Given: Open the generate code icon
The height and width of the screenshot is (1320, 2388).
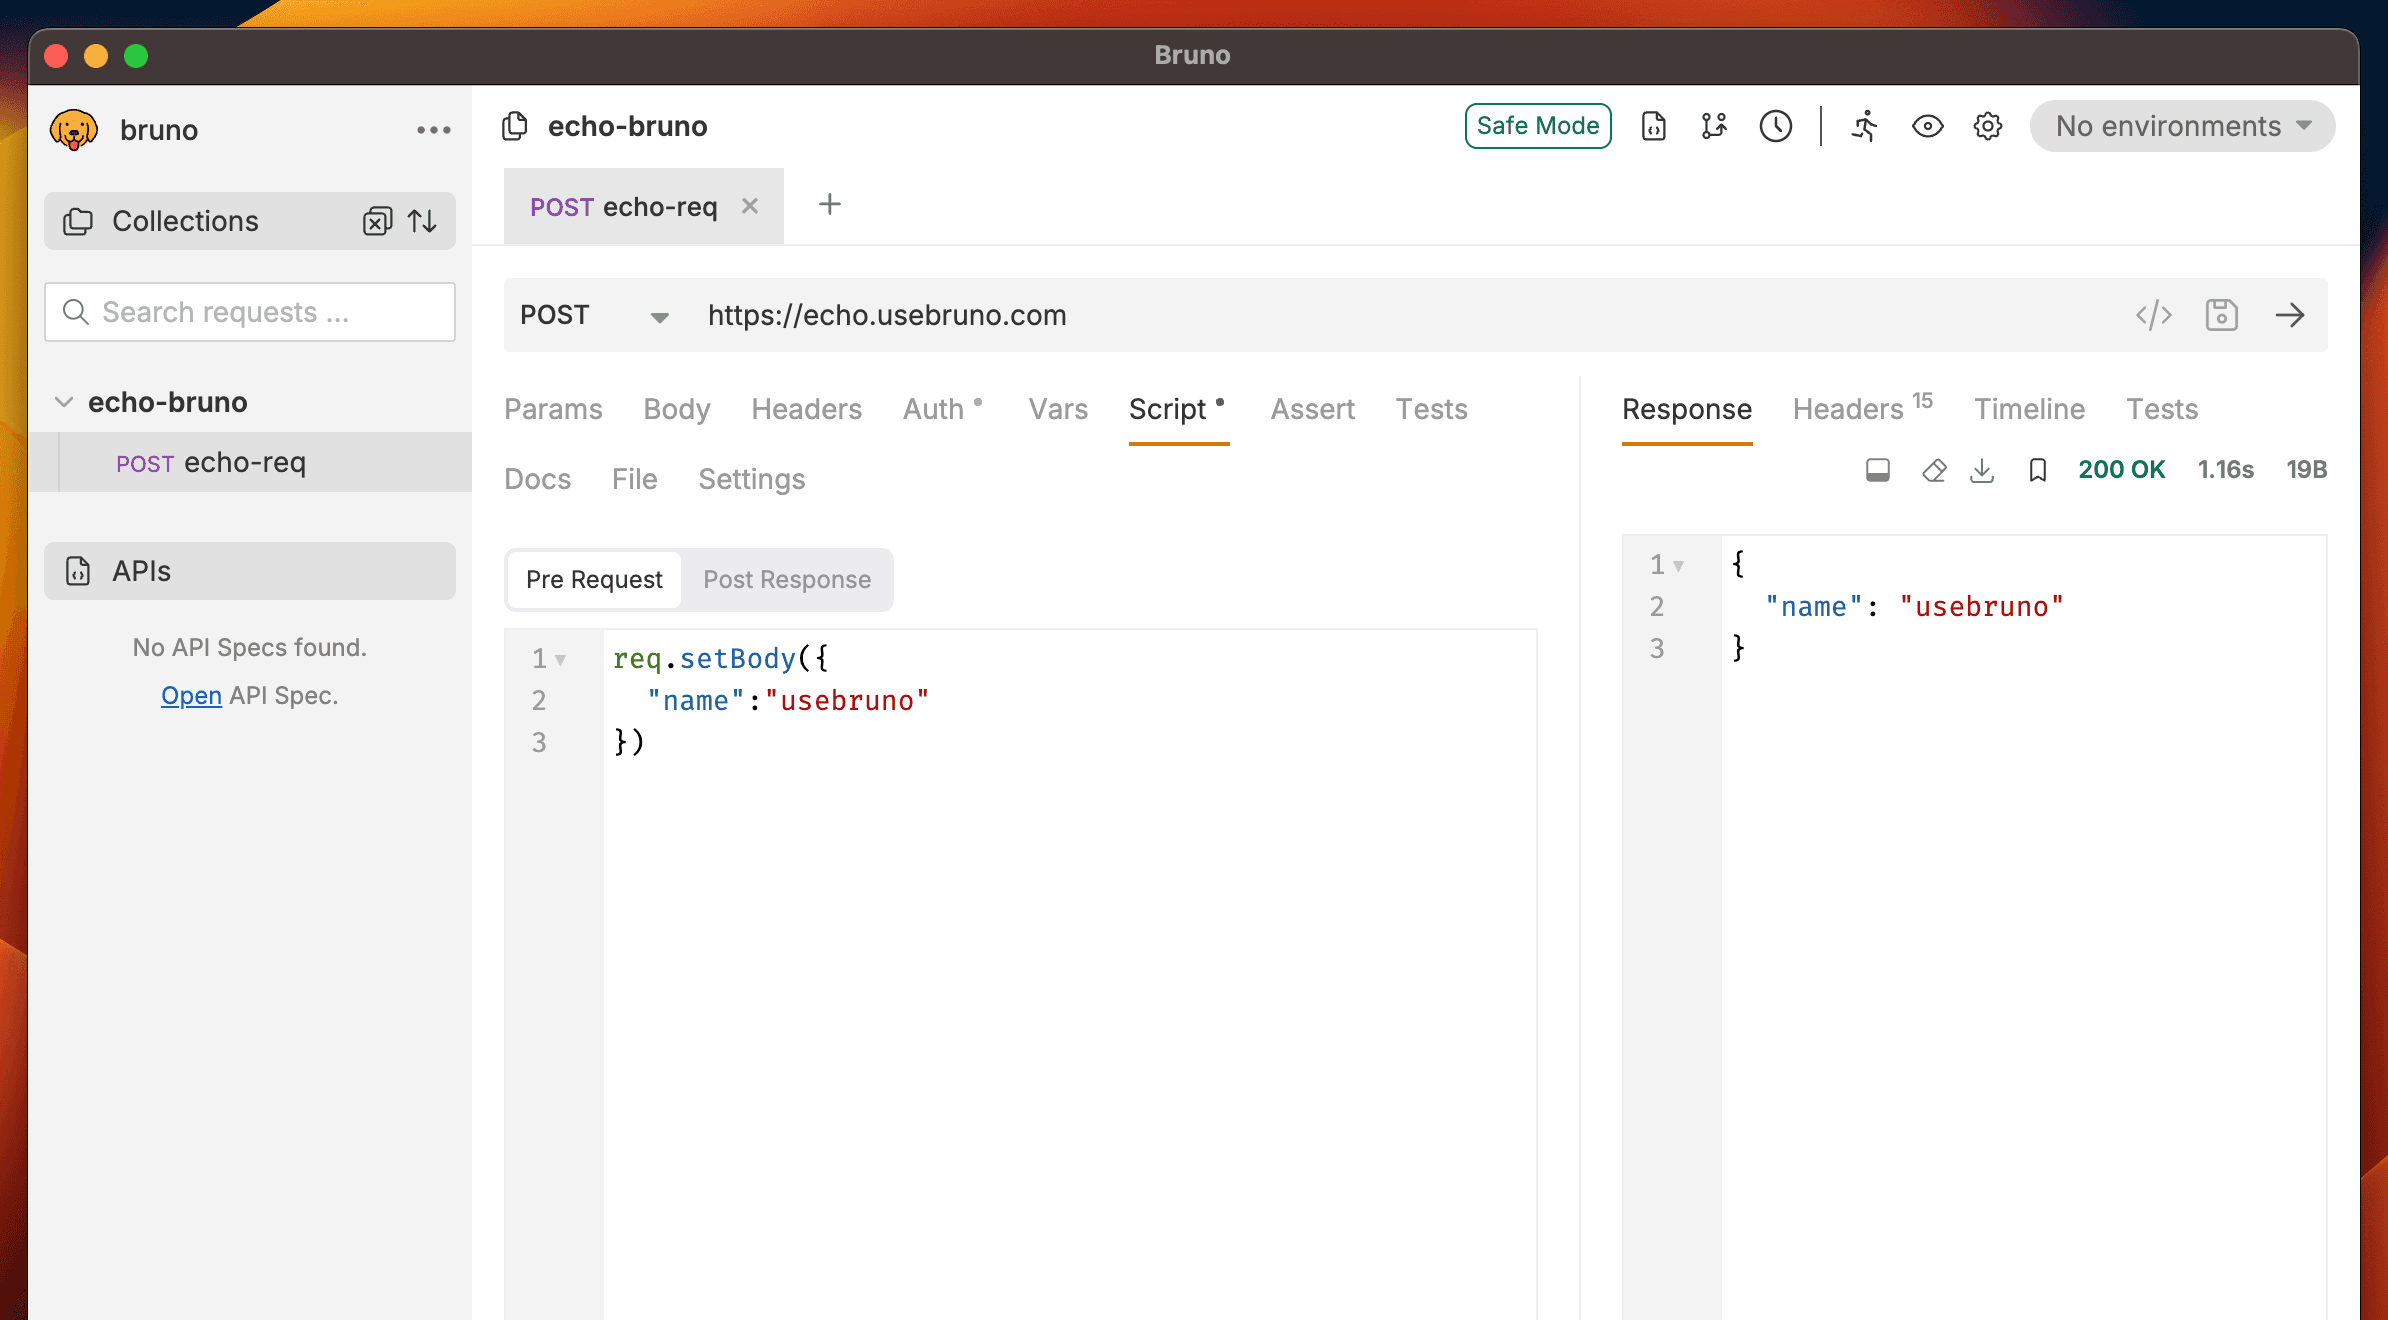Looking at the screenshot, I should pyautogui.click(x=2153, y=315).
